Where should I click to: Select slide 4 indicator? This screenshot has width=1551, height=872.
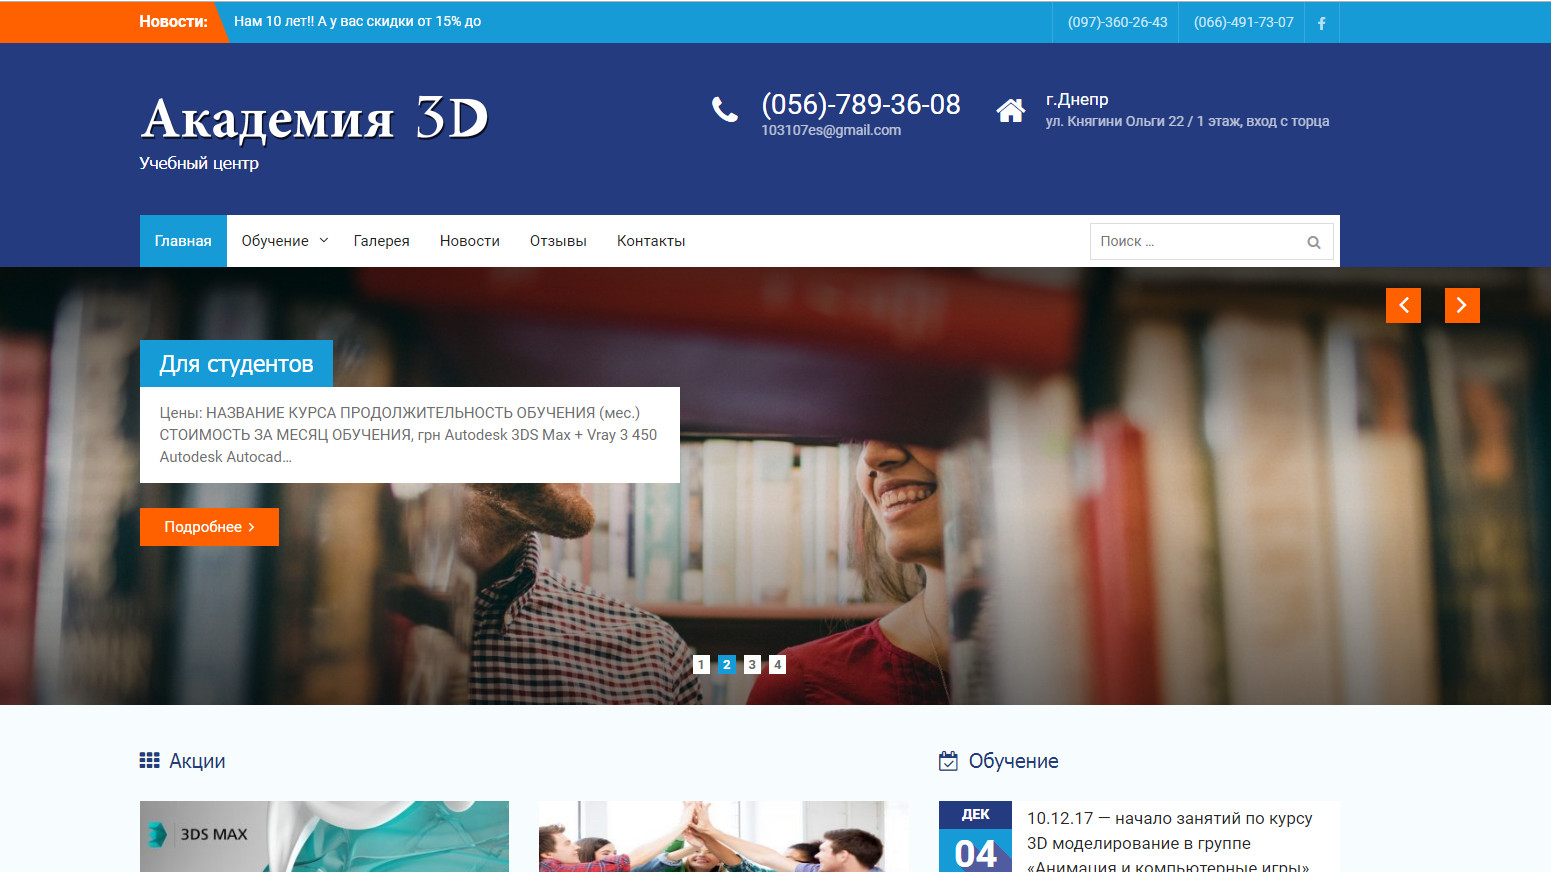(x=777, y=664)
